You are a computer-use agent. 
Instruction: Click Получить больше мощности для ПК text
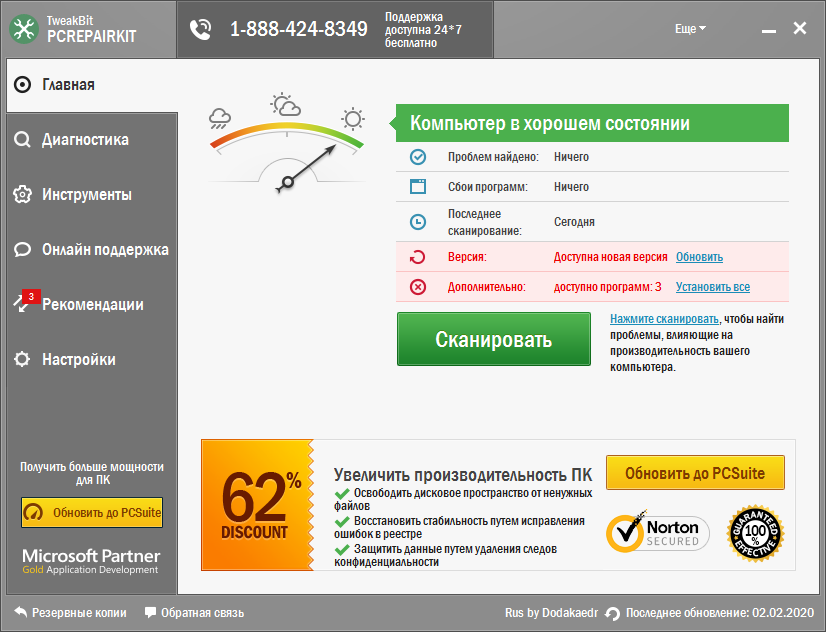click(x=92, y=473)
